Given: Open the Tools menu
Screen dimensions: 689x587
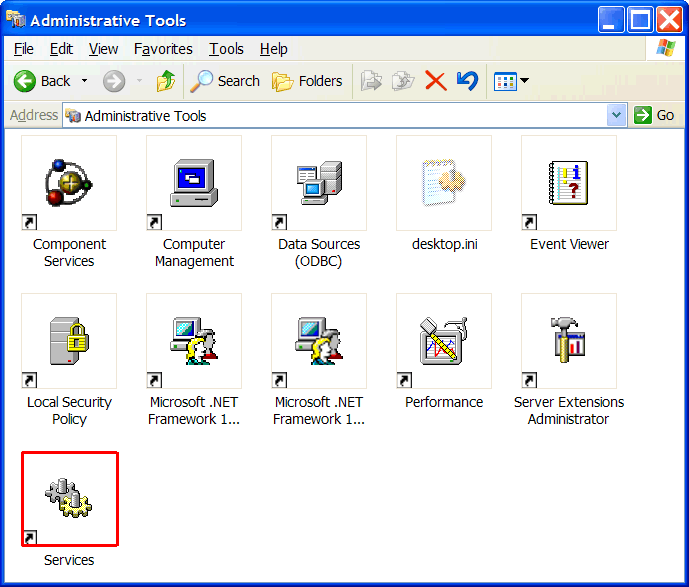Looking at the screenshot, I should pyautogui.click(x=226, y=49).
